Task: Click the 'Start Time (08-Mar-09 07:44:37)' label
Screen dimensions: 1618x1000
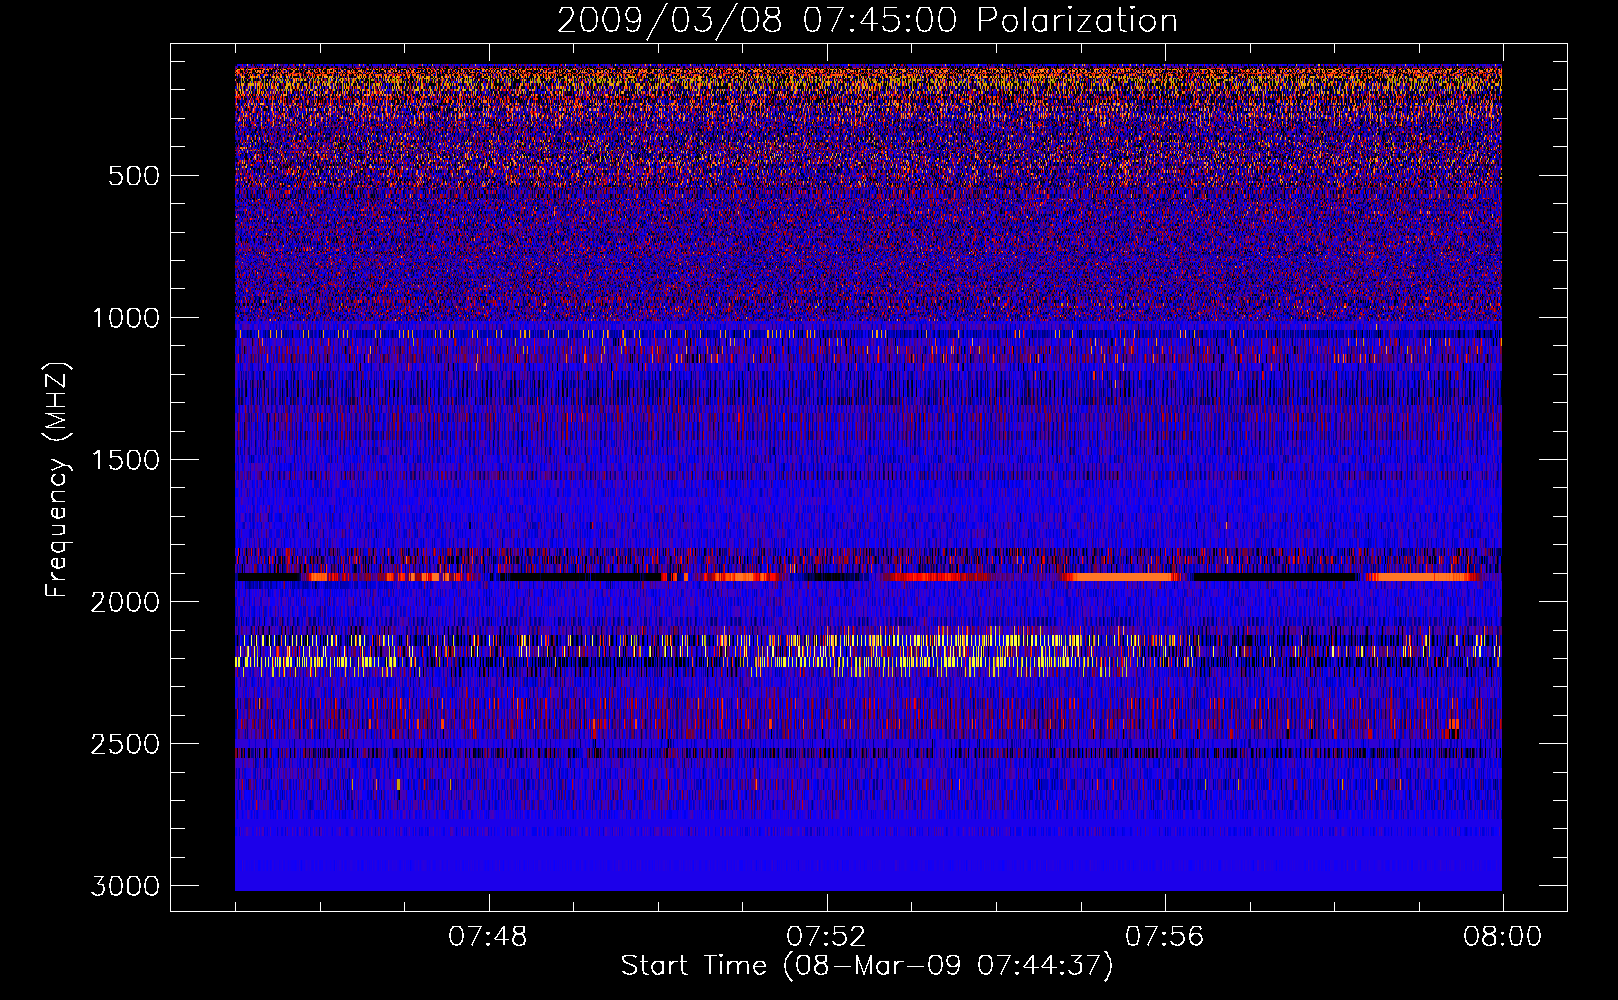Action: click(x=867, y=966)
